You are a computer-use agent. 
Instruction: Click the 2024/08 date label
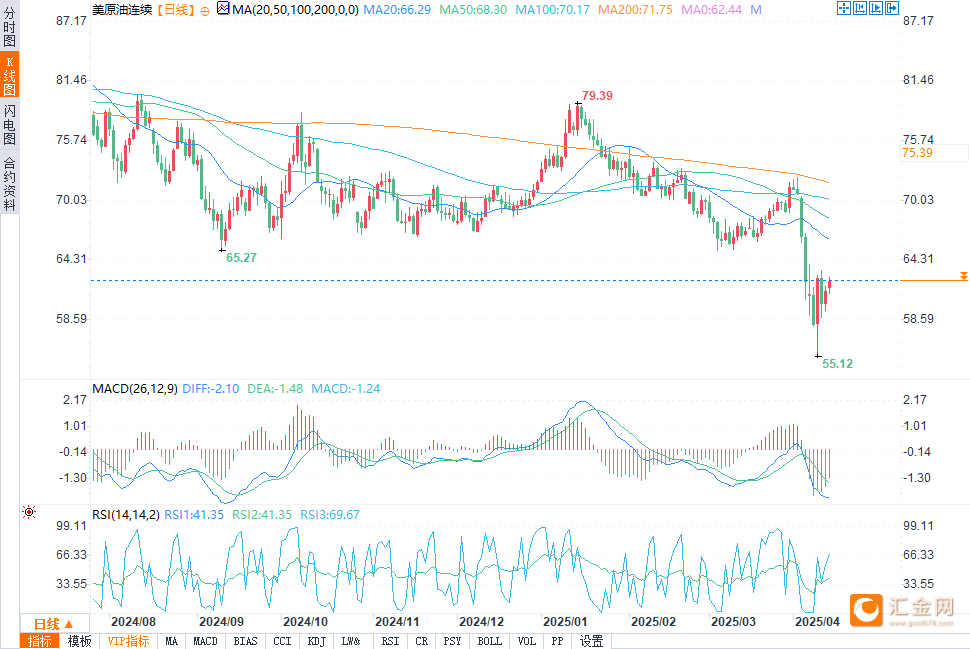tap(134, 621)
